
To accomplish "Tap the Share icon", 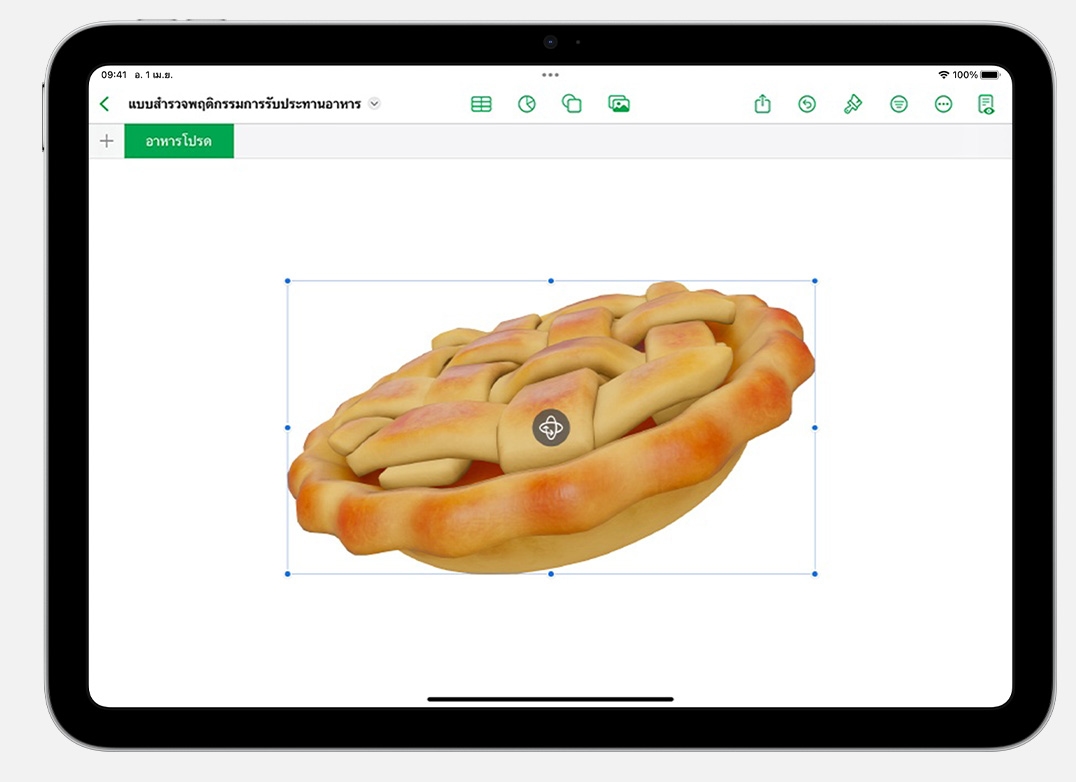I will [762, 104].
